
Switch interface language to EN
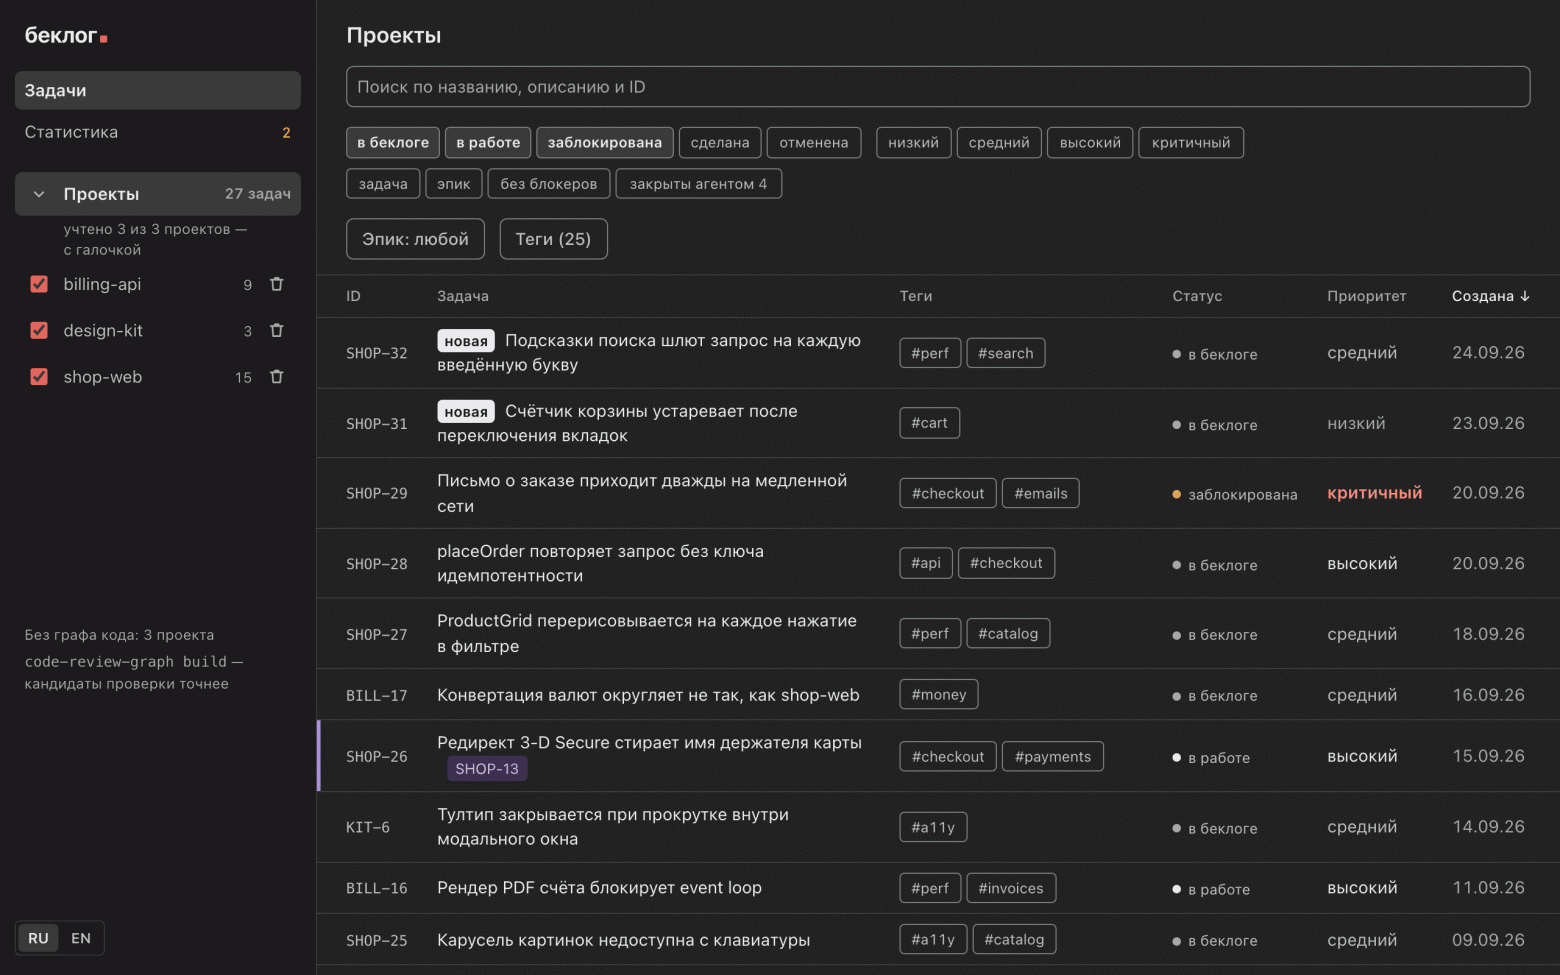click(81, 938)
